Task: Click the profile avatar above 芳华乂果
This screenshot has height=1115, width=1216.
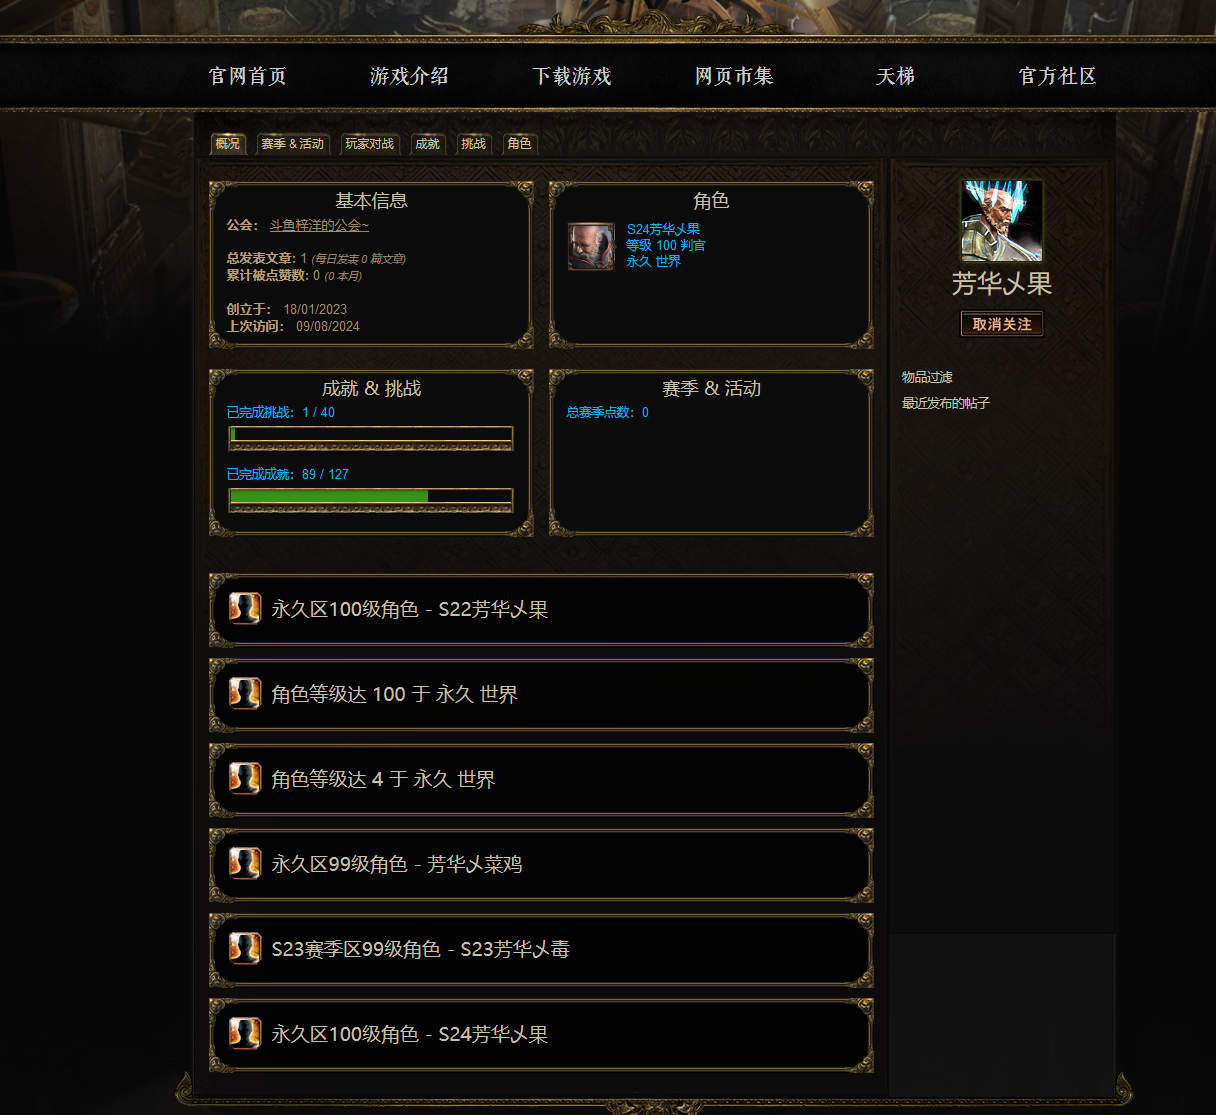Action: coord(1002,221)
